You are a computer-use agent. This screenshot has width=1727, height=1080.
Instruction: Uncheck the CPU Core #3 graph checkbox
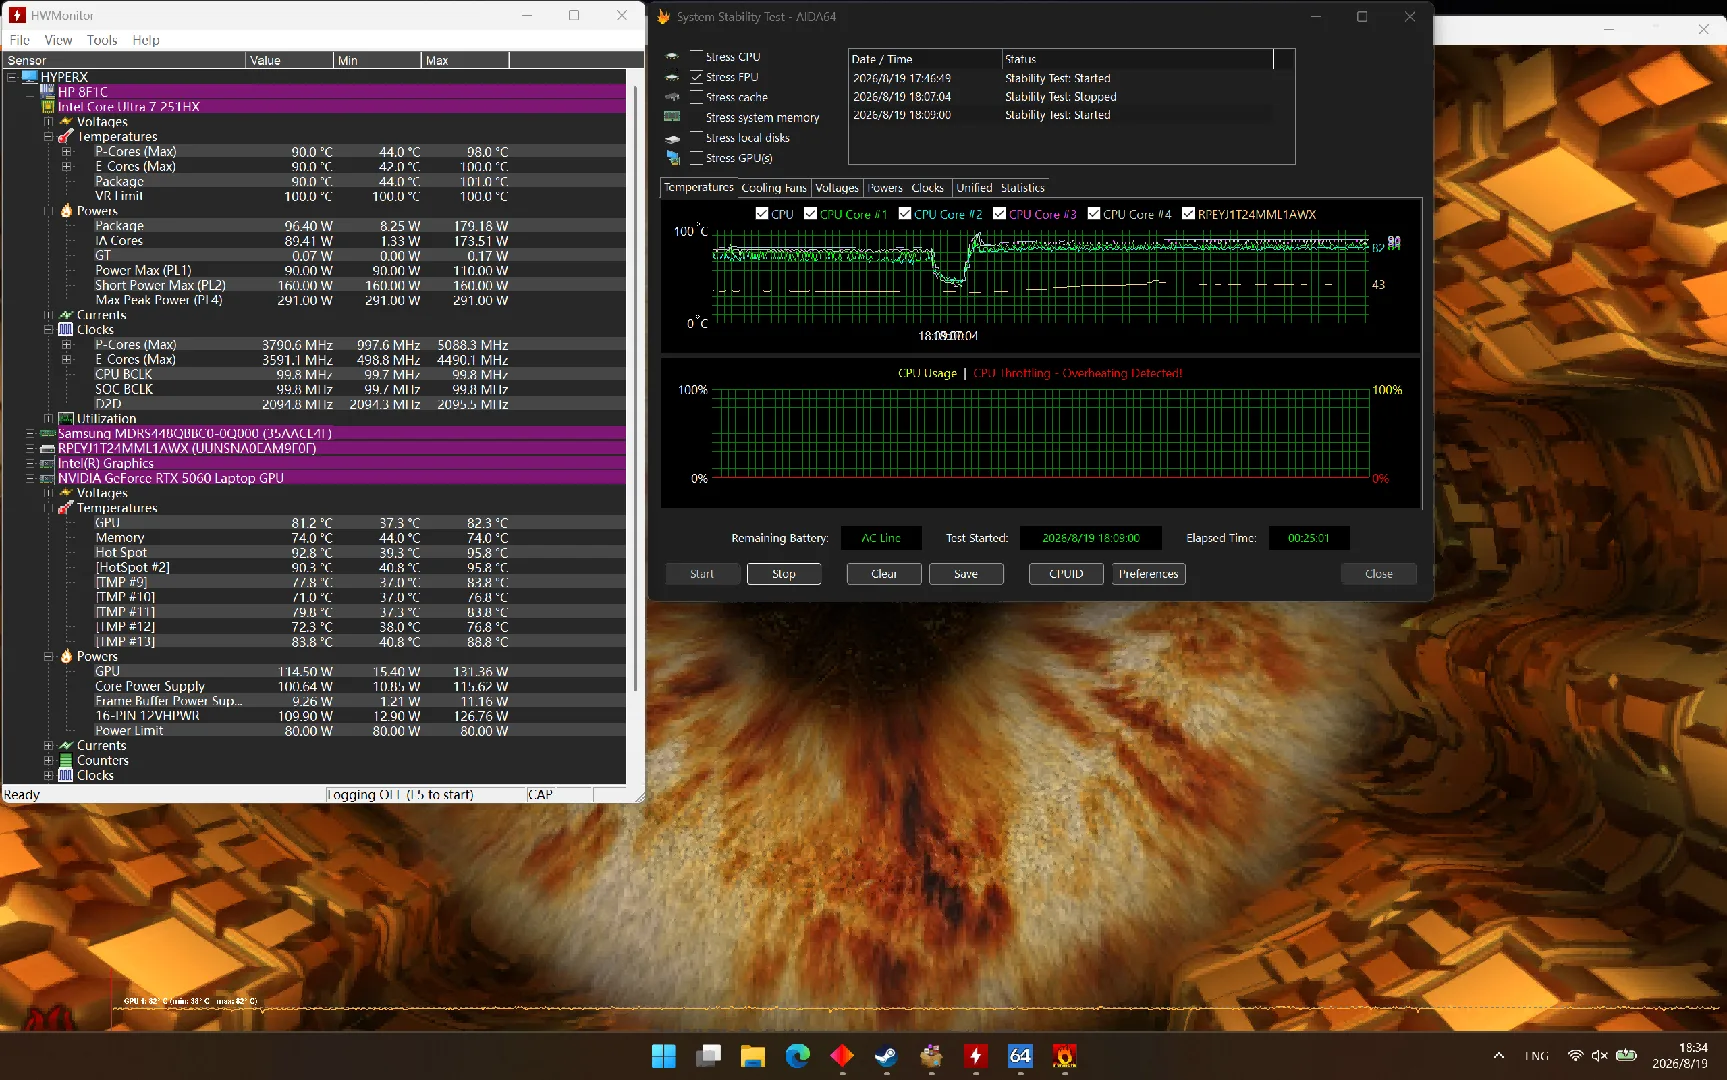pos(1000,214)
